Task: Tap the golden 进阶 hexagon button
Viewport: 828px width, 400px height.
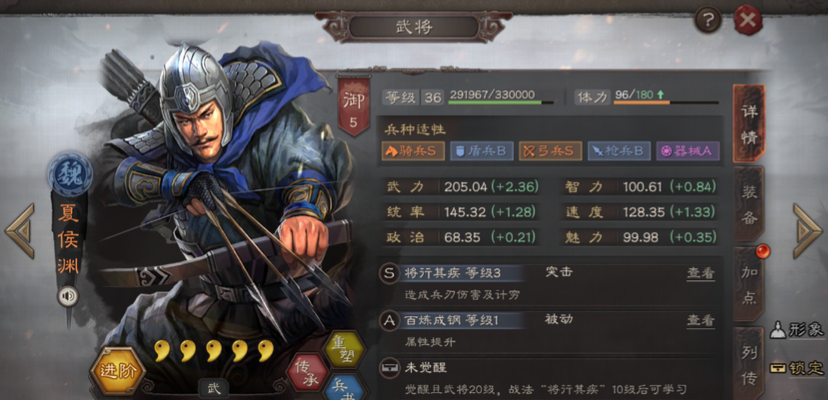Action: click(117, 370)
